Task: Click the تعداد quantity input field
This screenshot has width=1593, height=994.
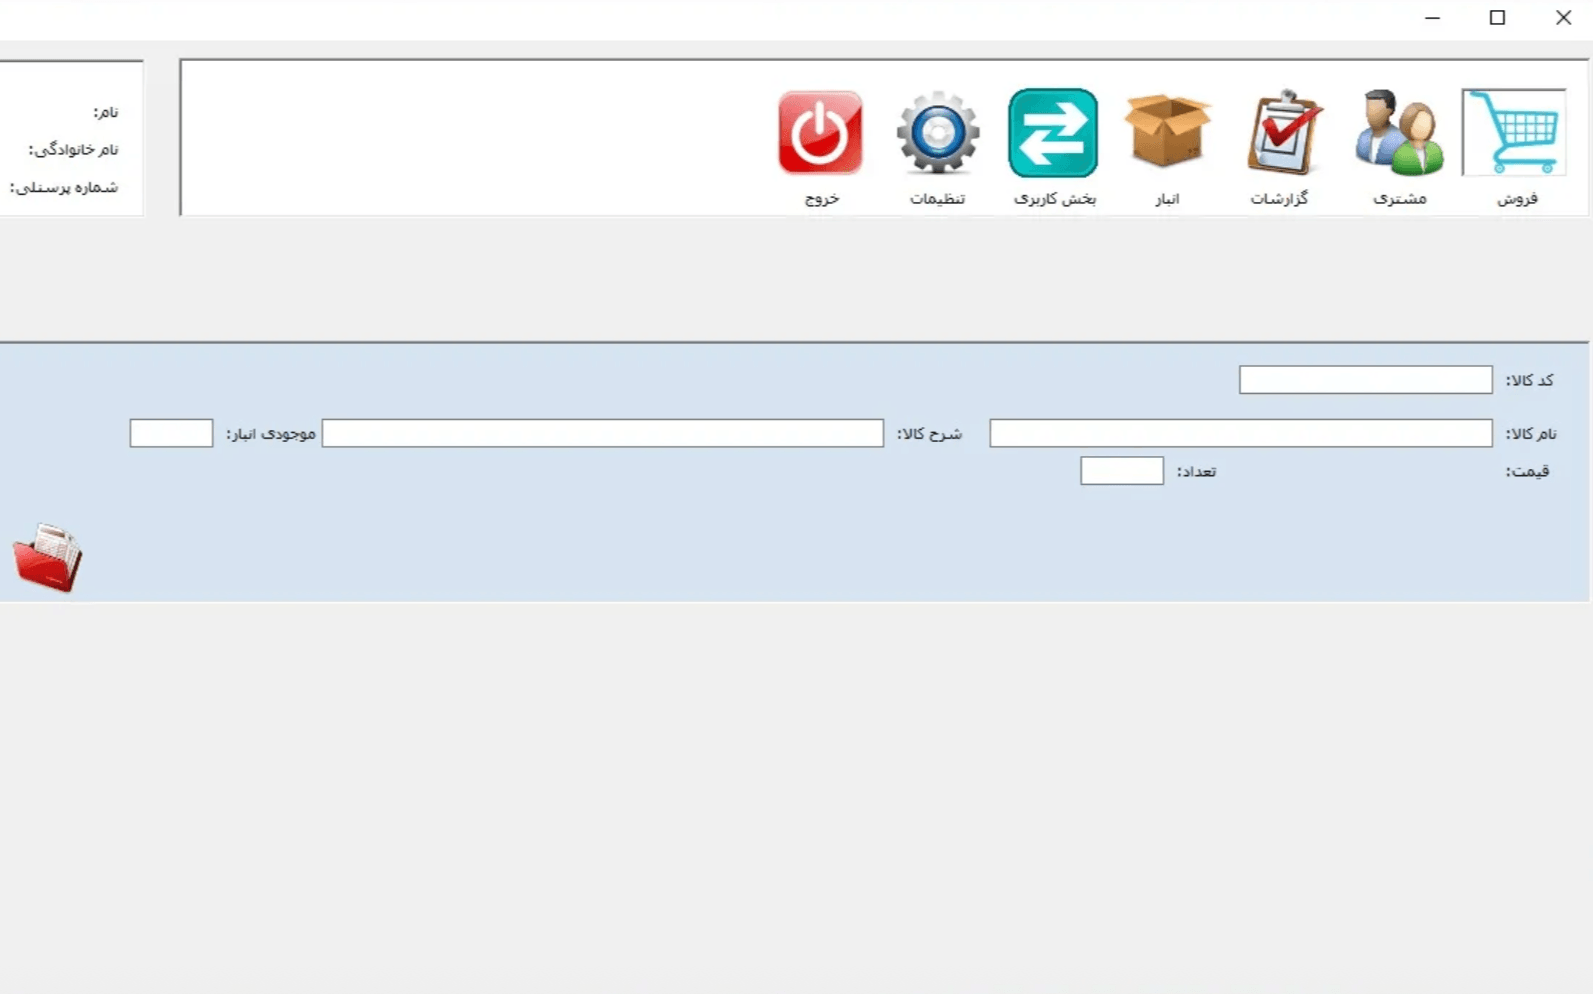Action: [1122, 471]
